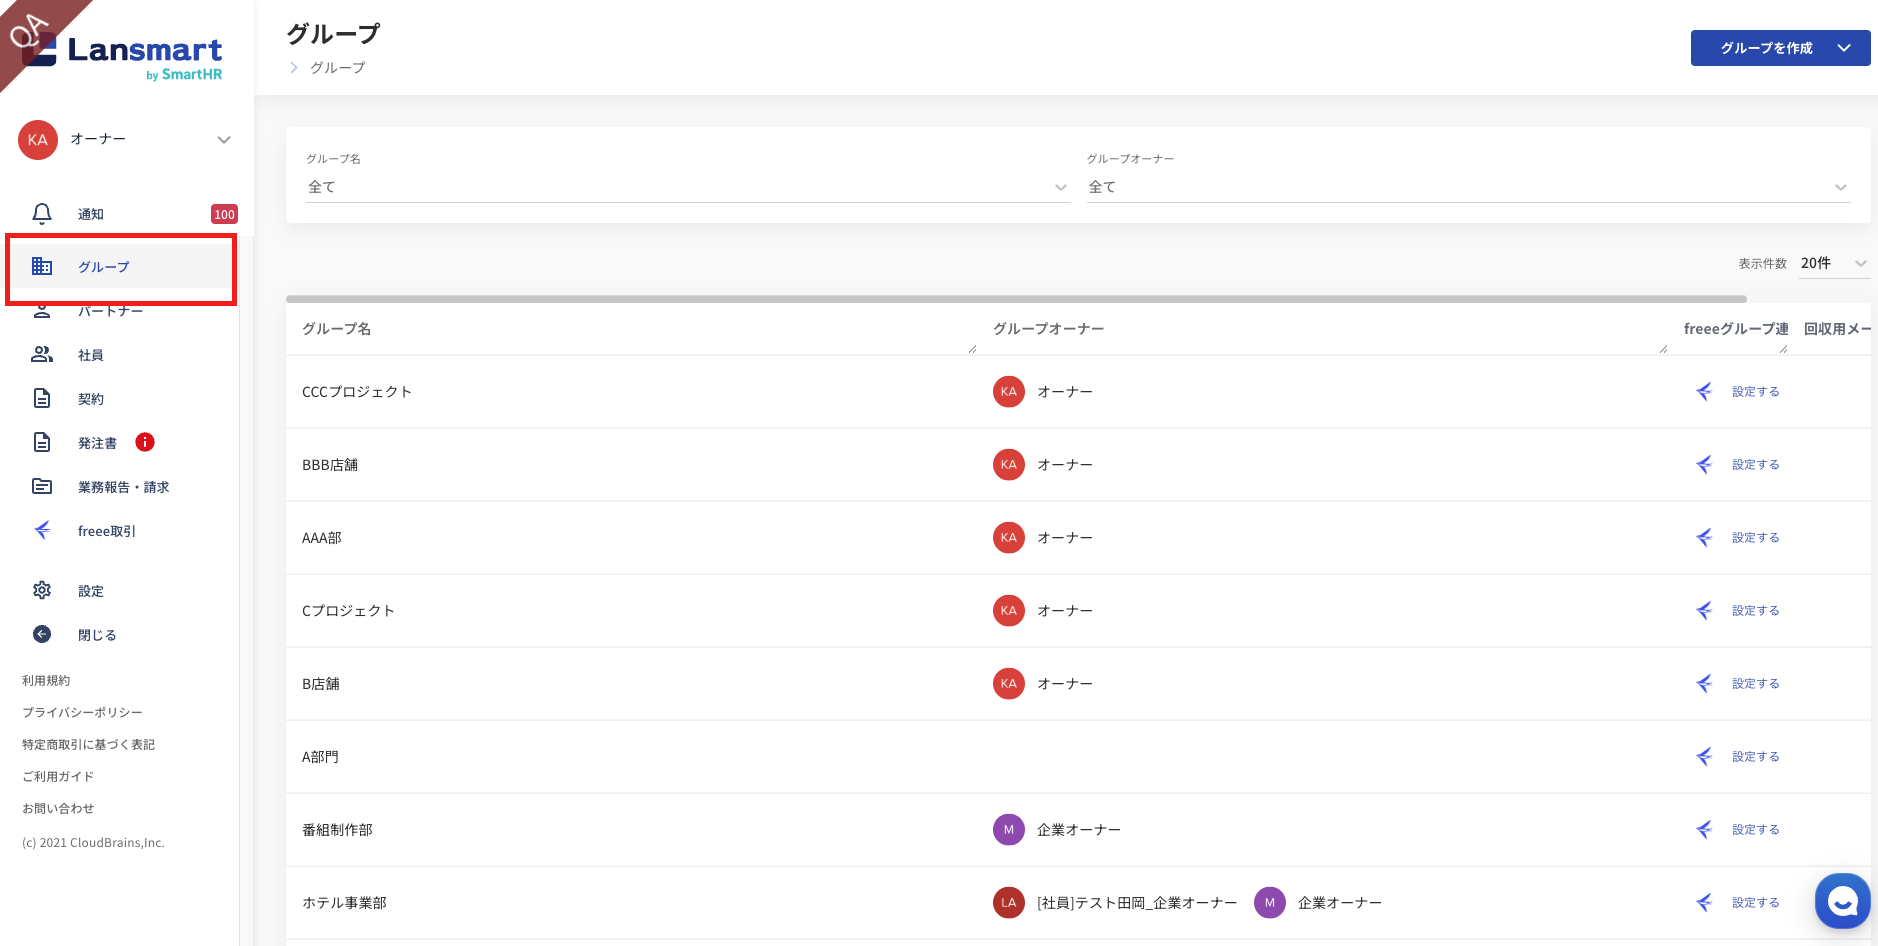Open the グループ menu item
The width and height of the screenshot is (1878, 946).
pos(104,267)
